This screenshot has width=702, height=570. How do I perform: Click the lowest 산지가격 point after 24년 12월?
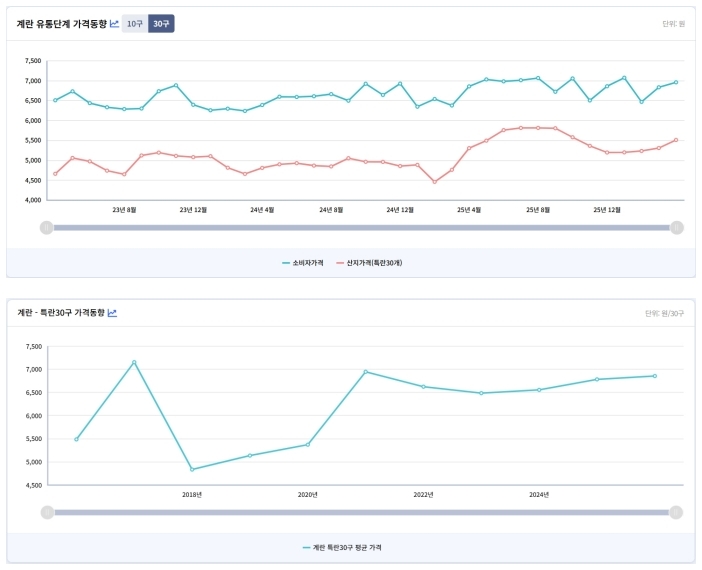click(434, 182)
